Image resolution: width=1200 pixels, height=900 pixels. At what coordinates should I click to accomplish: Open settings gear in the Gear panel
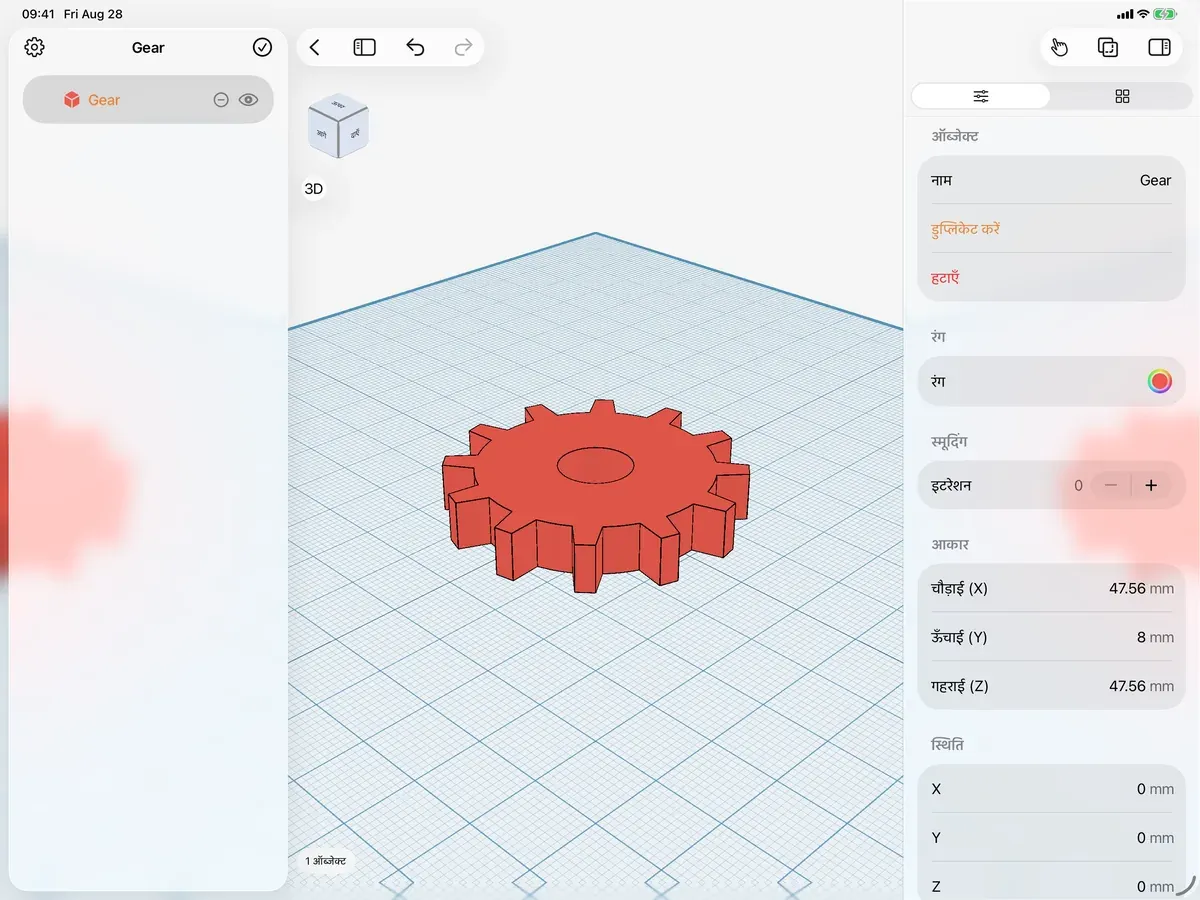click(35, 47)
